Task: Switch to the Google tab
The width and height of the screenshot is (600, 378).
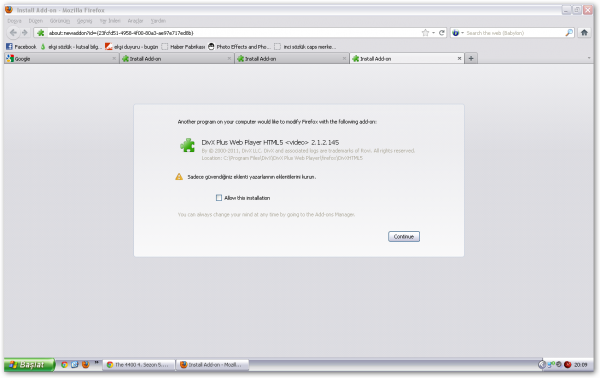Action: 61,59
